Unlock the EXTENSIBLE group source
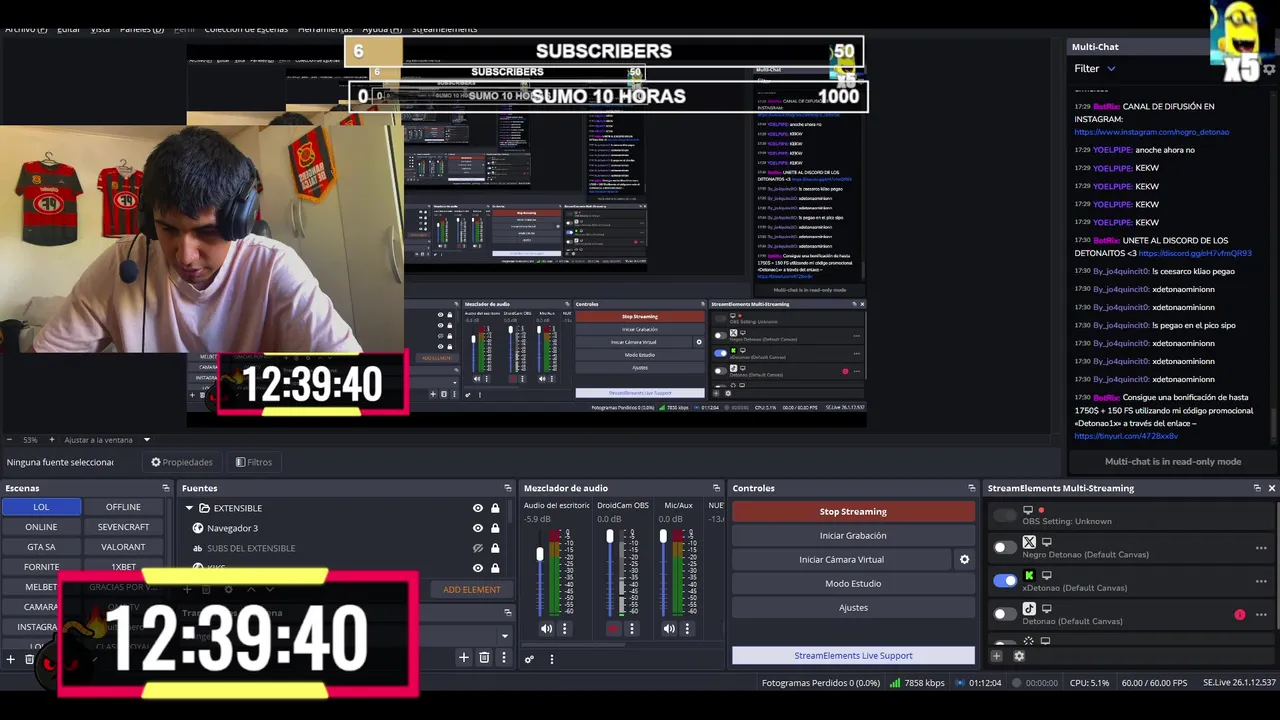The image size is (1280, 720). tap(495, 508)
